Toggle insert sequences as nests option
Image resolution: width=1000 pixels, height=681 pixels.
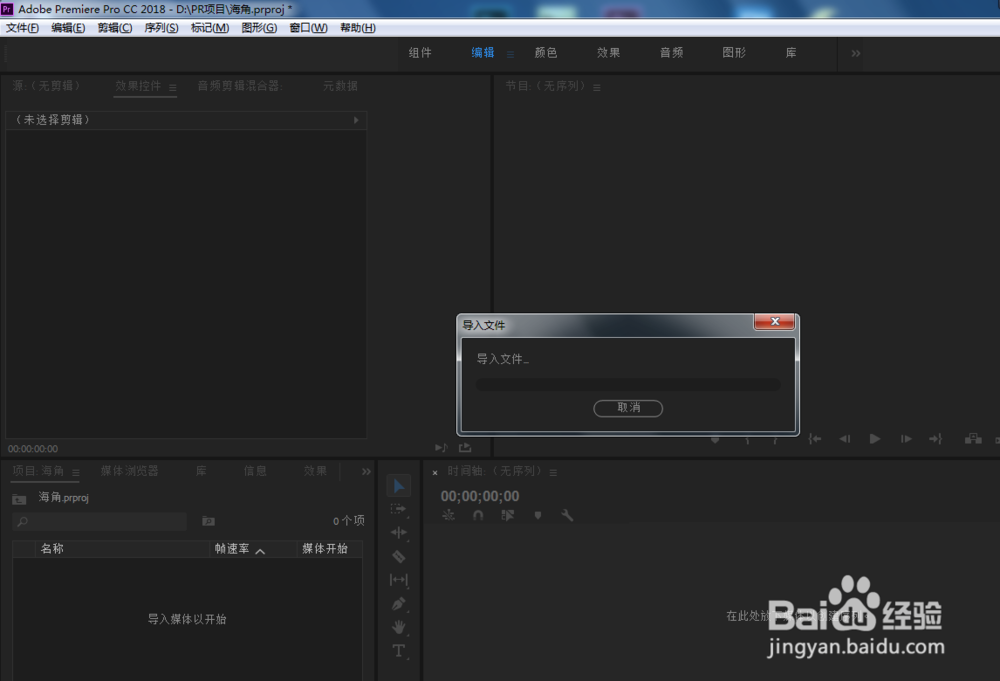(x=448, y=515)
